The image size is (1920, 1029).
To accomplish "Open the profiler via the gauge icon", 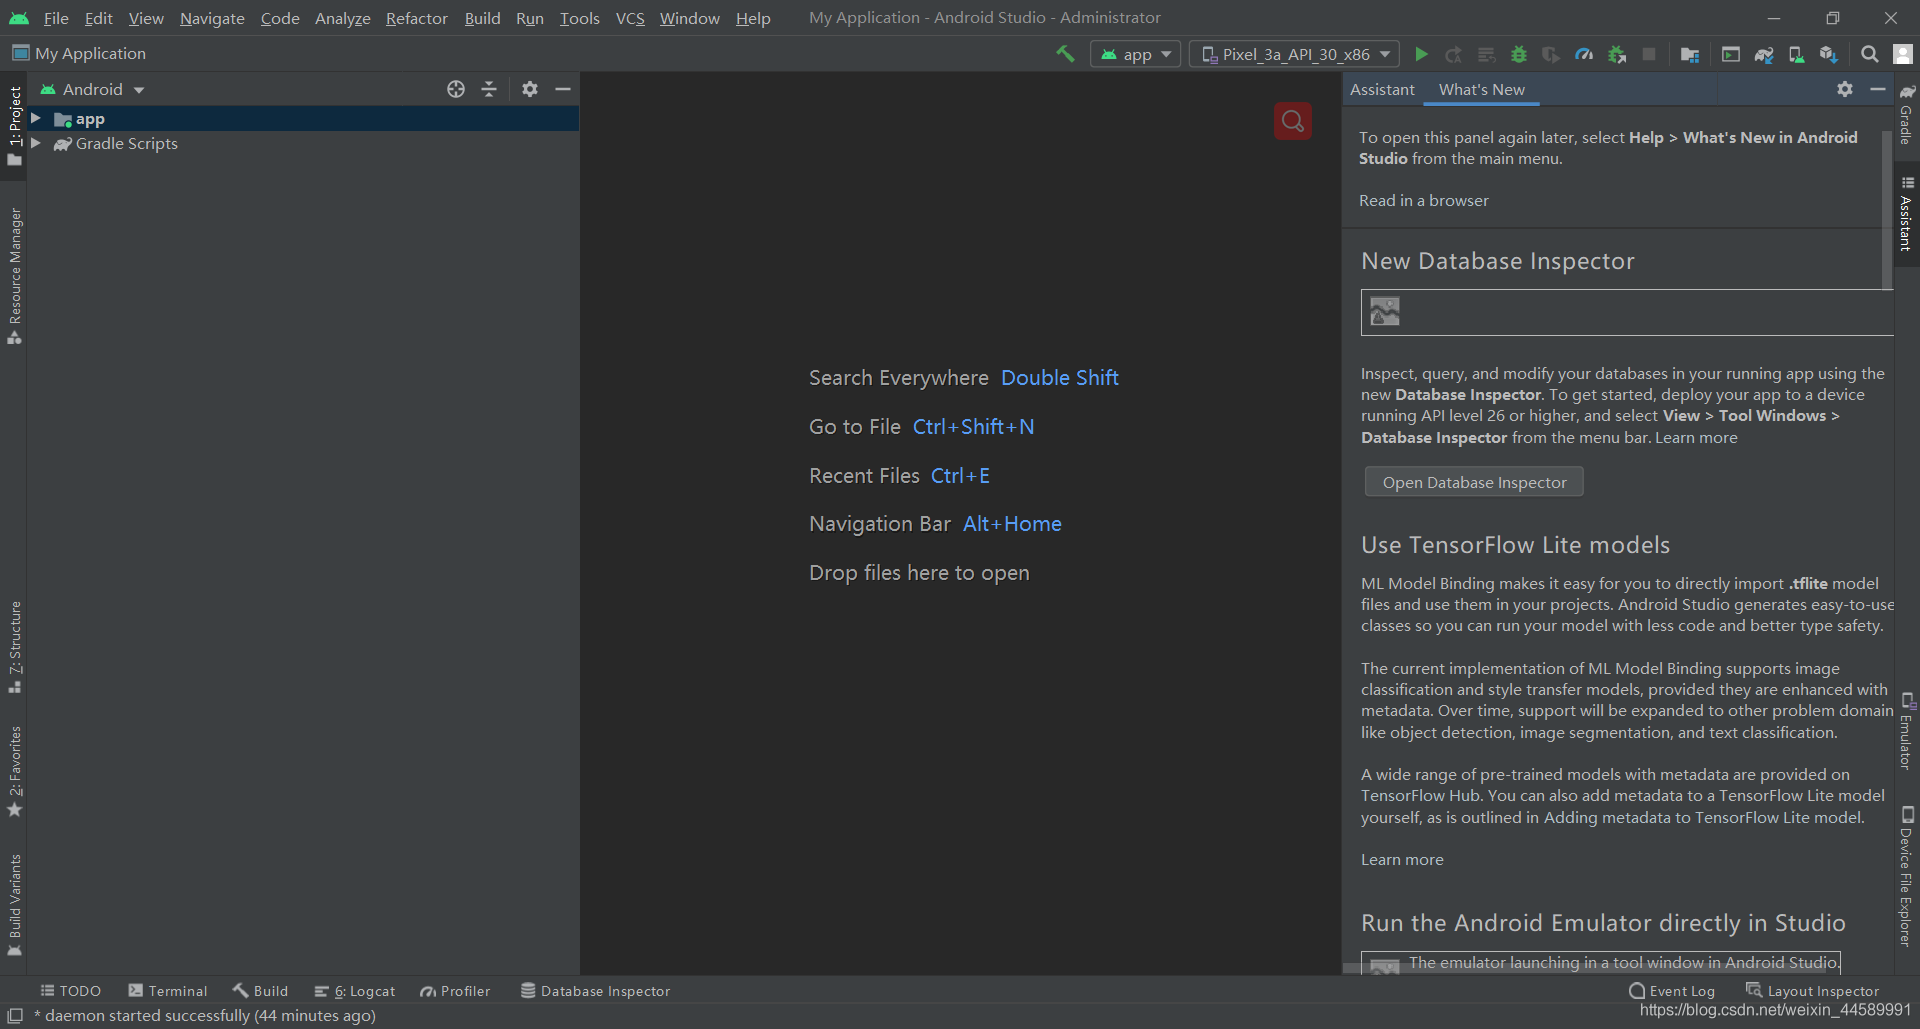I will (1584, 54).
